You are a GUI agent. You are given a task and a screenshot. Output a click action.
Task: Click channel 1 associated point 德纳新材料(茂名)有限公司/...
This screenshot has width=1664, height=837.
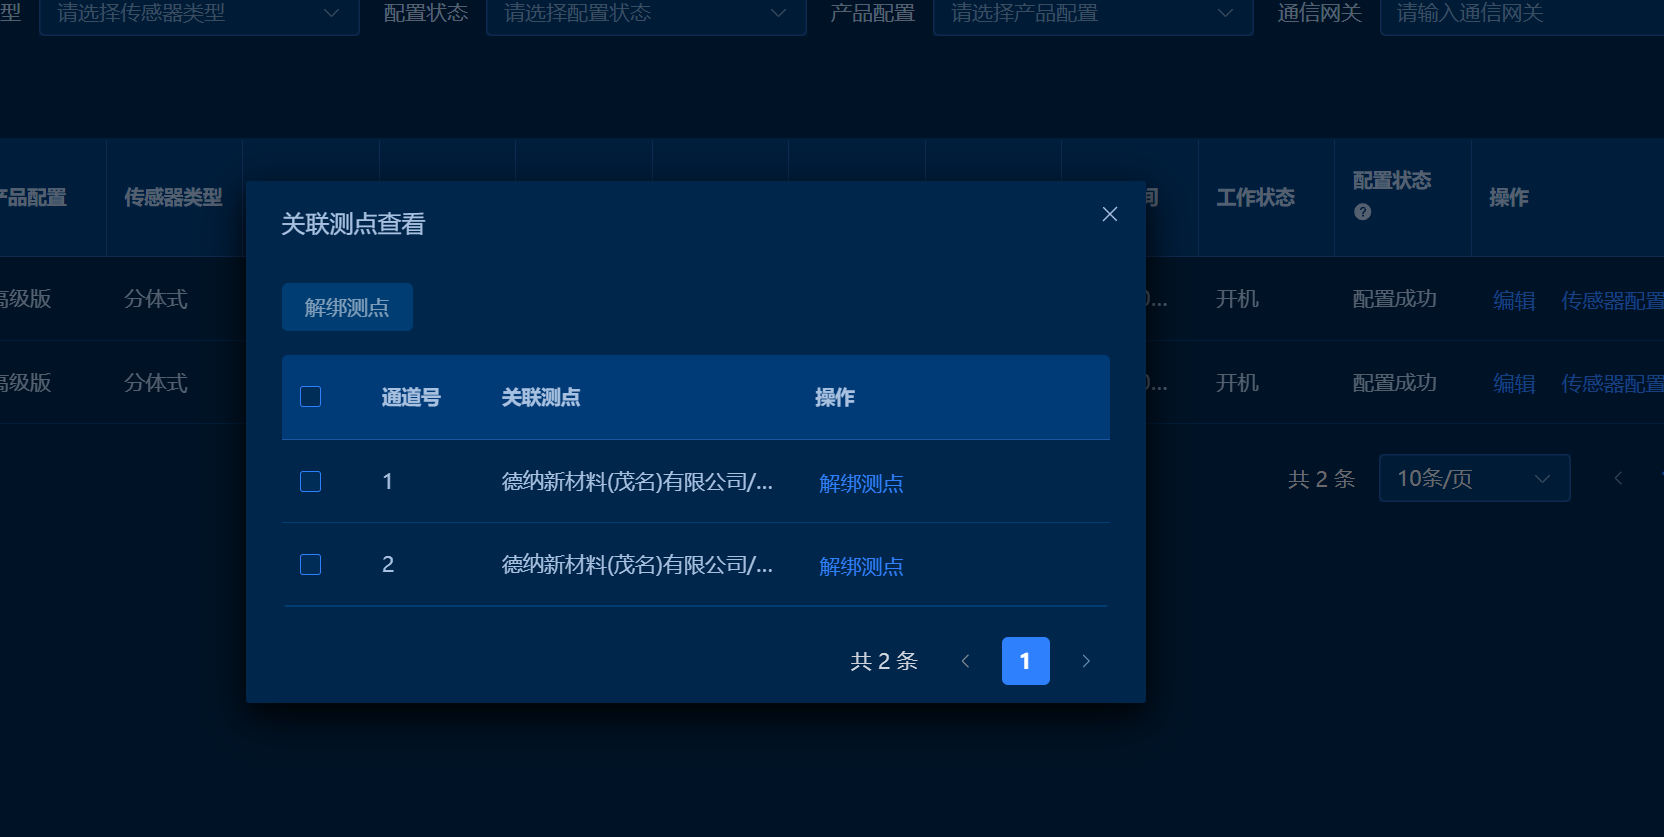tap(637, 482)
